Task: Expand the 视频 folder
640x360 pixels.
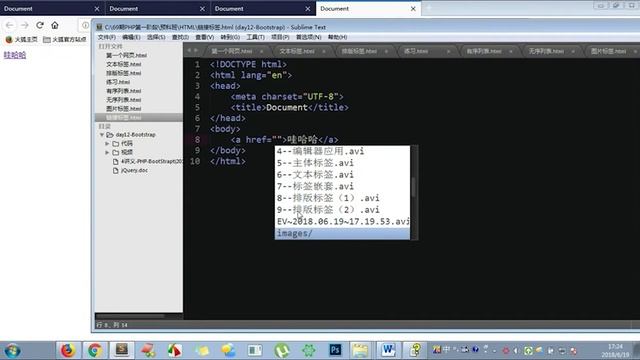Action: (x=107, y=152)
